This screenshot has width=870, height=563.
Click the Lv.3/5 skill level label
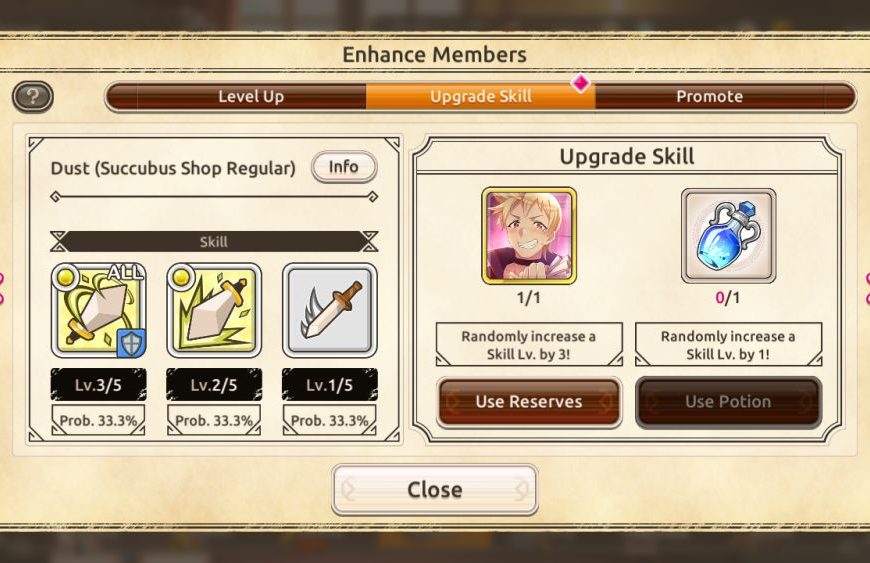99,385
